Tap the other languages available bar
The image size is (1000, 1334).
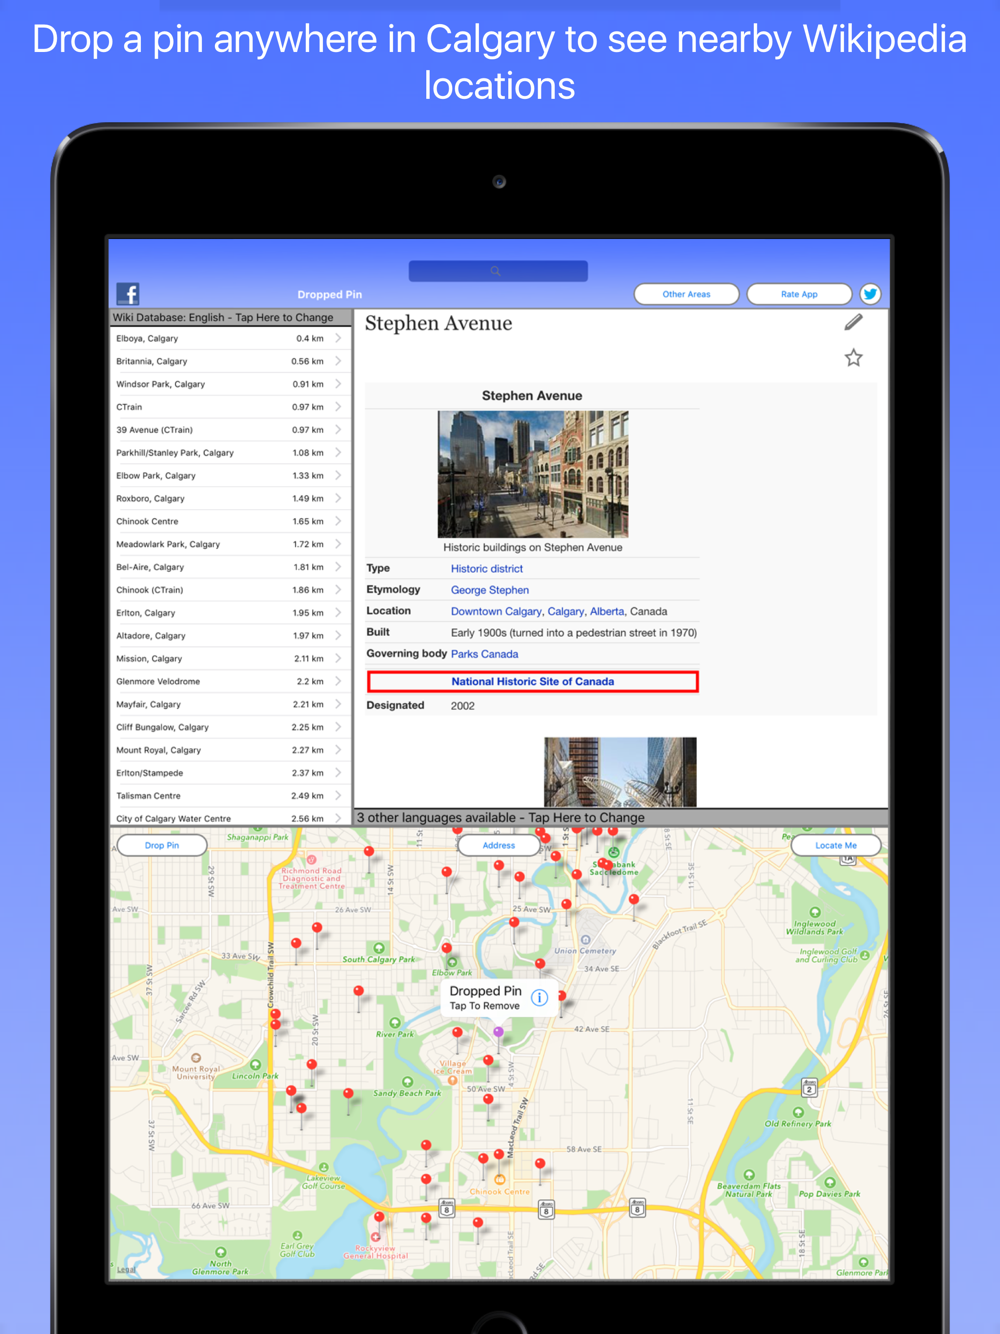point(620,817)
